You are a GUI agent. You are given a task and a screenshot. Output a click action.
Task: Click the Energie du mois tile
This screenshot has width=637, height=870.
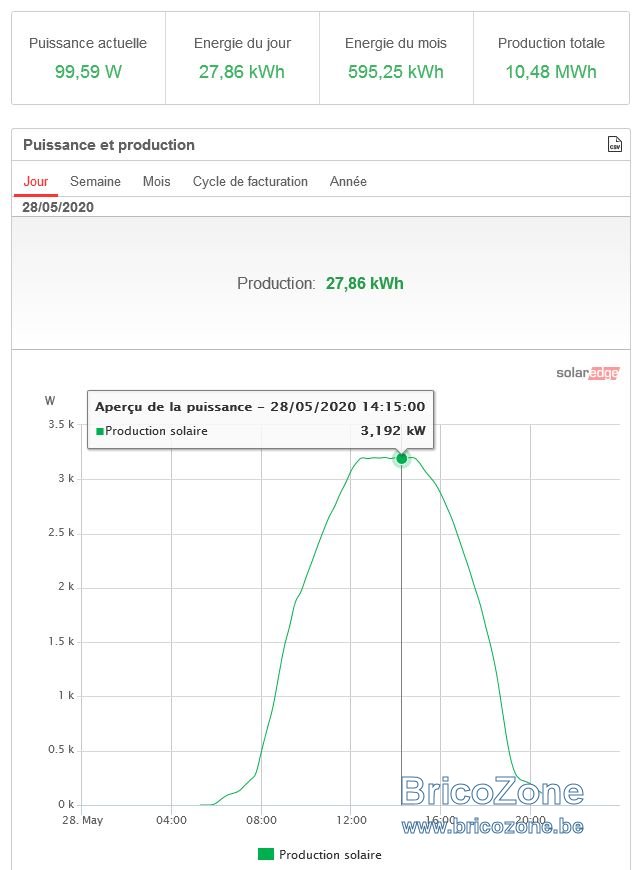(x=396, y=58)
